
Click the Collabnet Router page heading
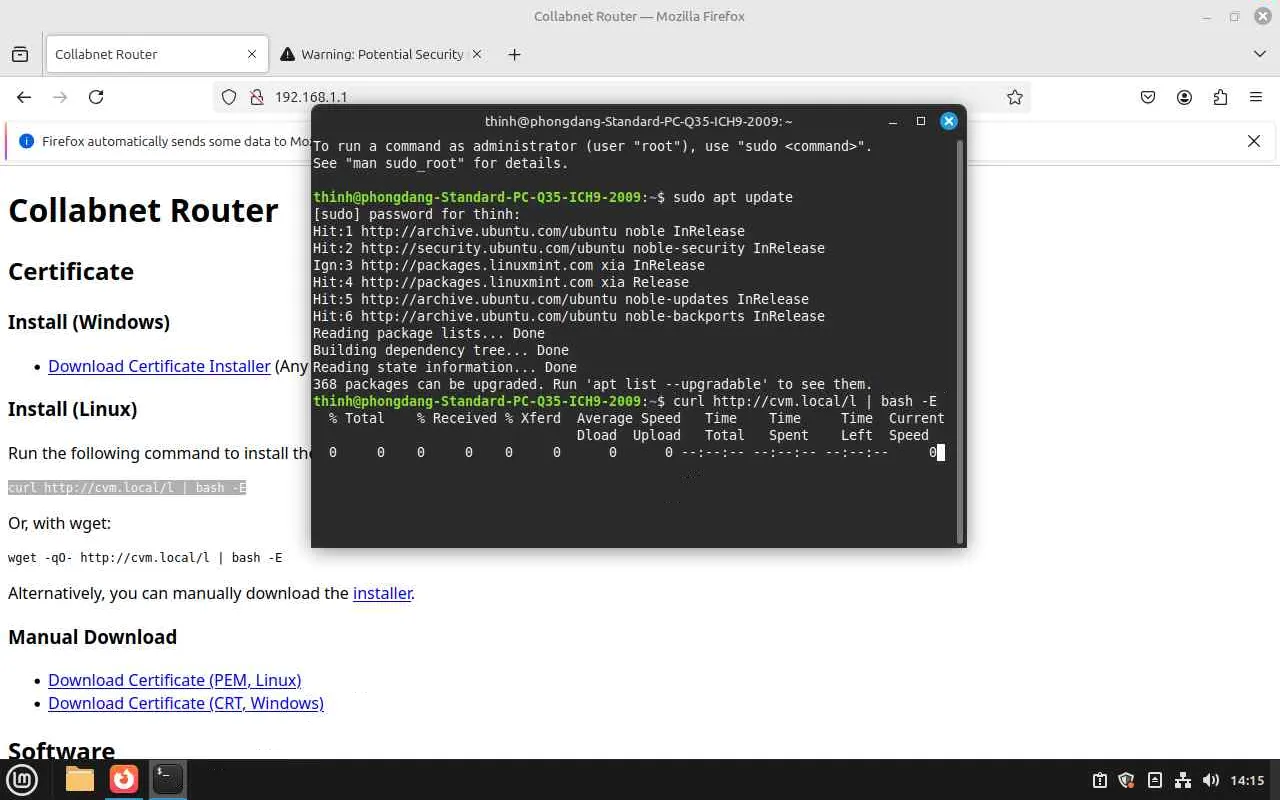pos(143,210)
